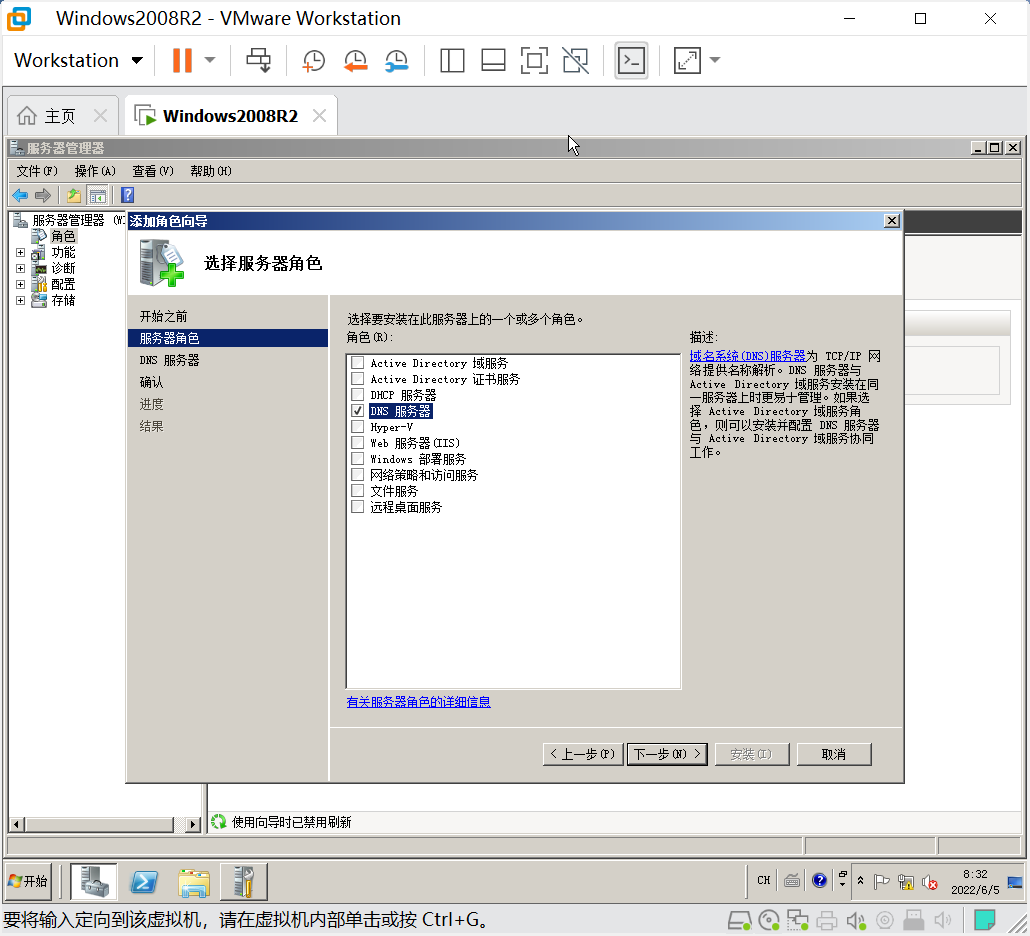The height and width of the screenshot is (936, 1030).
Task: Check the 文件服务 role
Action: [357, 491]
